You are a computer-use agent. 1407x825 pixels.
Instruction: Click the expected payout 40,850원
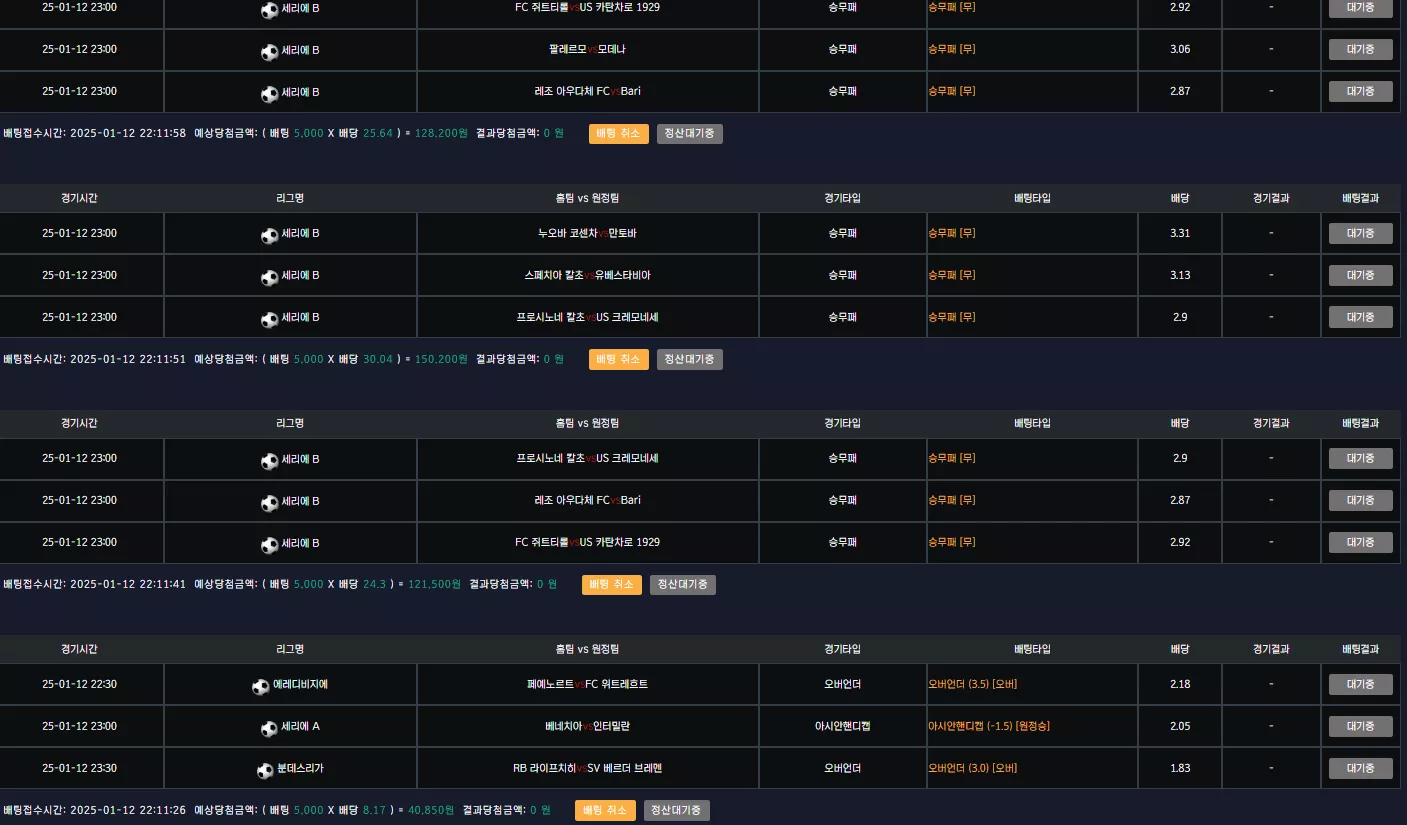pos(431,810)
